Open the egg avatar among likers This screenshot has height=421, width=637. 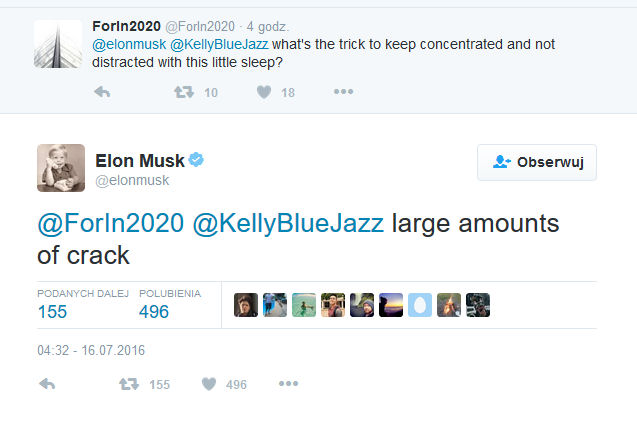(x=420, y=305)
